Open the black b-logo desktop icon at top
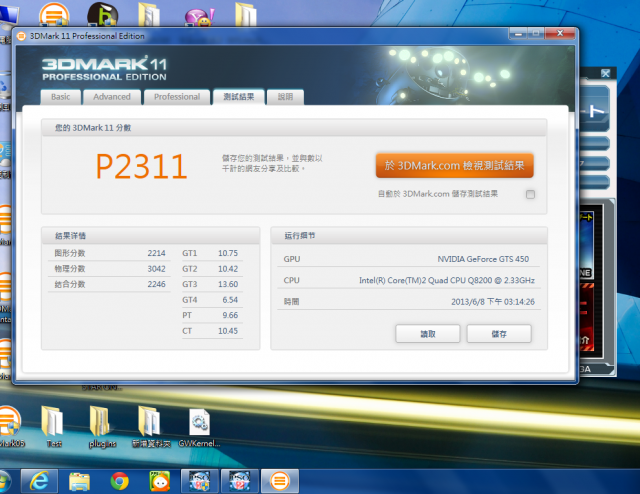Viewport: 640px width, 494px height. point(103,15)
